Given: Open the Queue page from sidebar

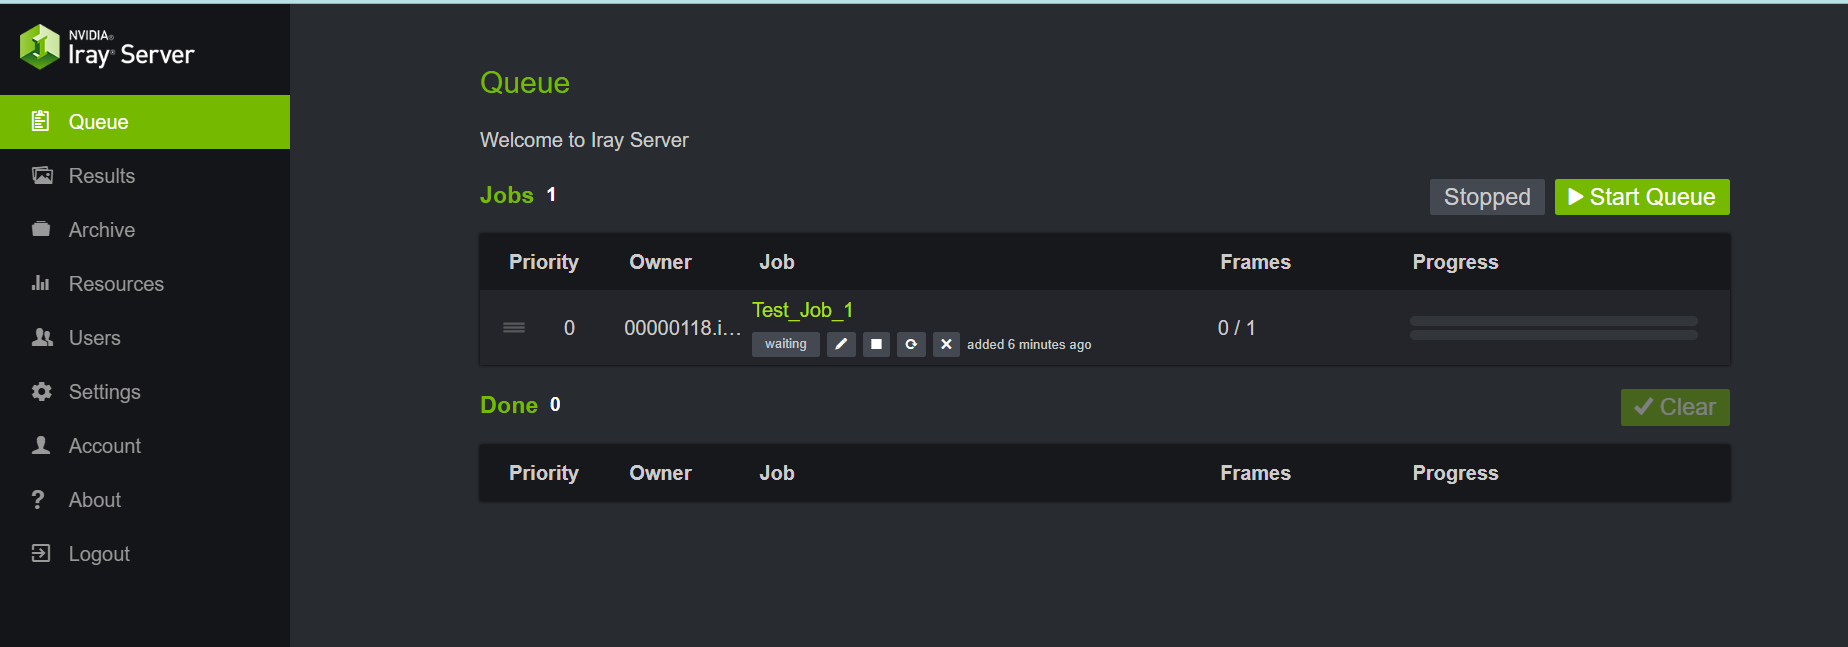Looking at the screenshot, I should [x=98, y=122].
